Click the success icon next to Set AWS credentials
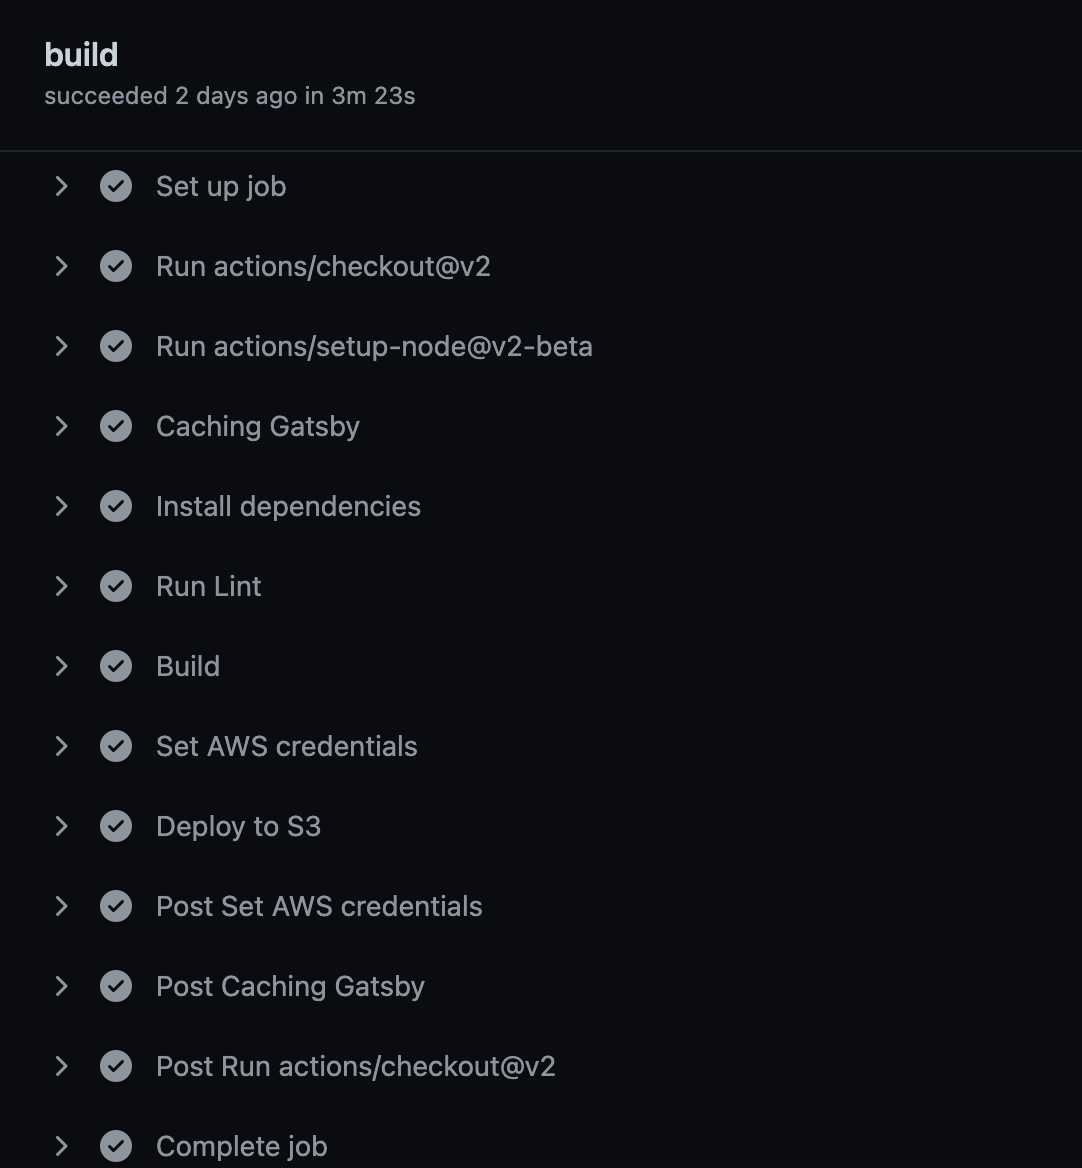 click(x=116, y=746)
